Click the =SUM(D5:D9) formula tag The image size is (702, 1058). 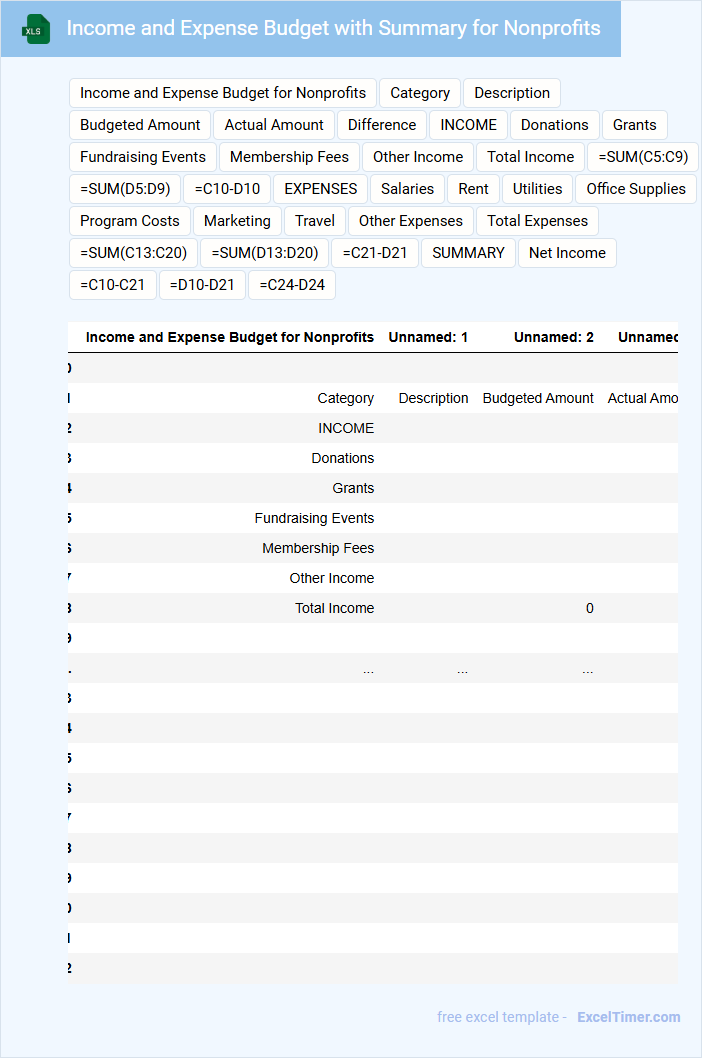(125, 189)
